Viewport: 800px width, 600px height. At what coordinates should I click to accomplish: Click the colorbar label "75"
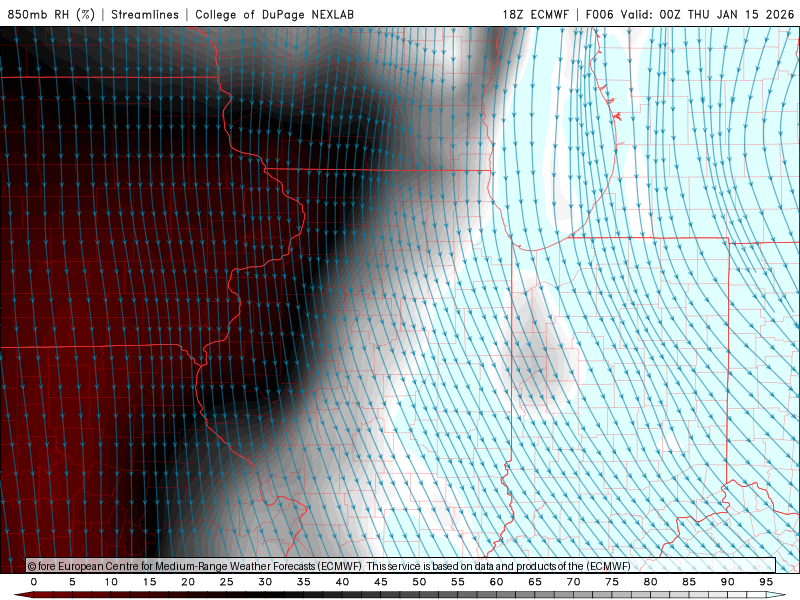[612, 582]
